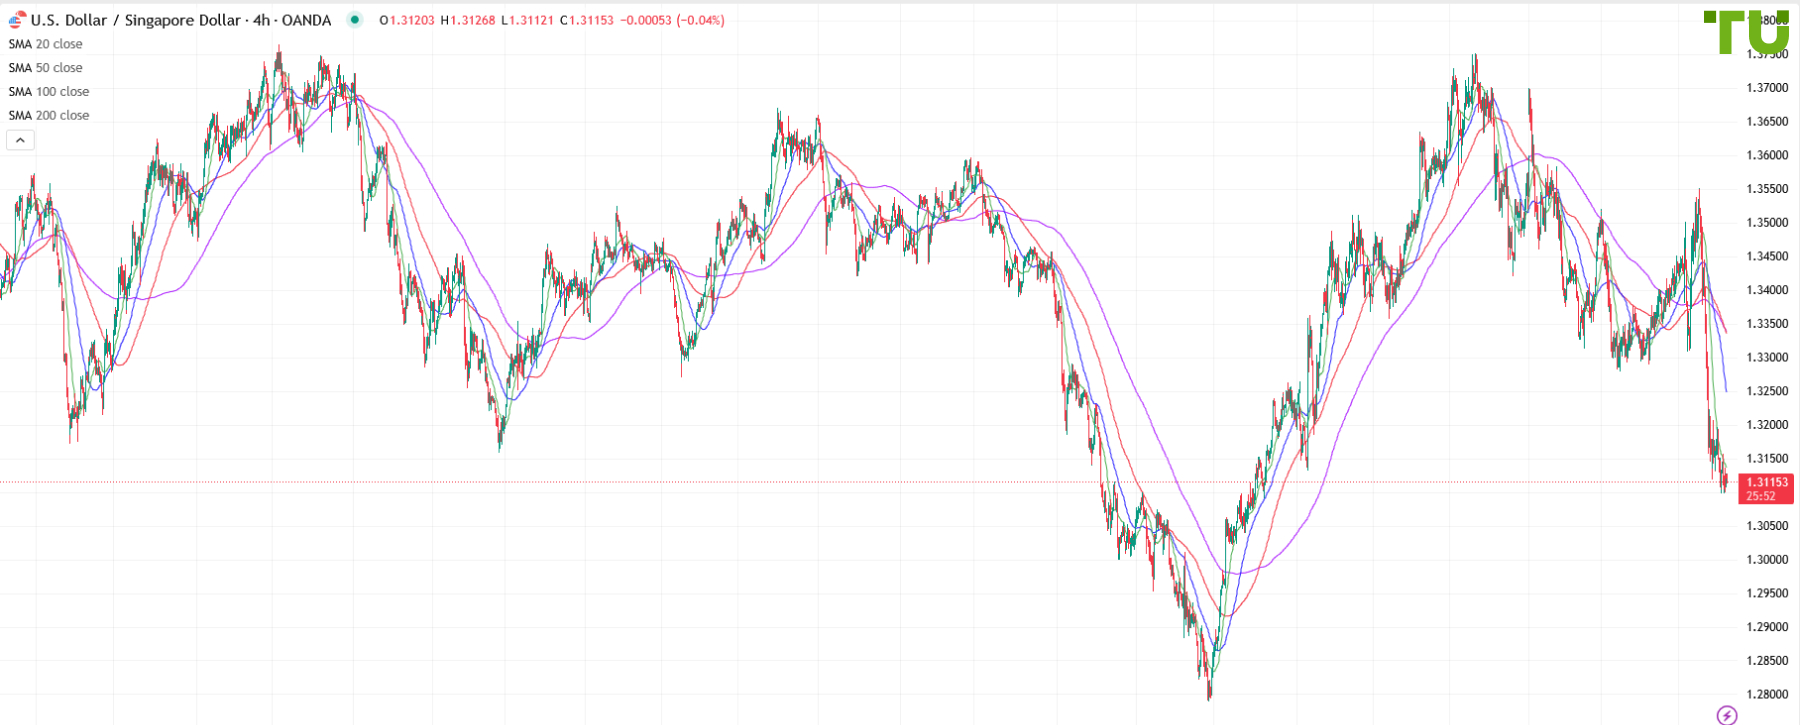Image resolution: width=1800 pixels, height=725 pixels.
Task: Click the high value H1.31268
Action: click(x=468, y=20)
